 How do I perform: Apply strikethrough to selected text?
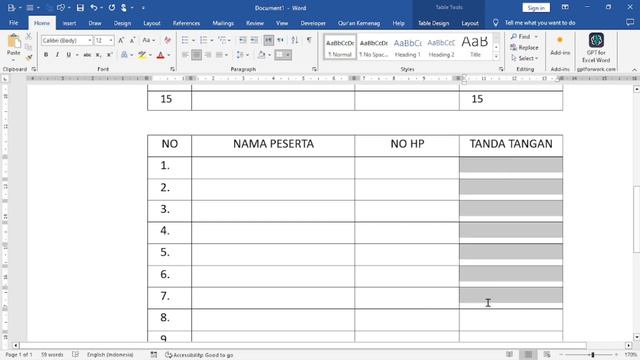click(x=87, y=55)
